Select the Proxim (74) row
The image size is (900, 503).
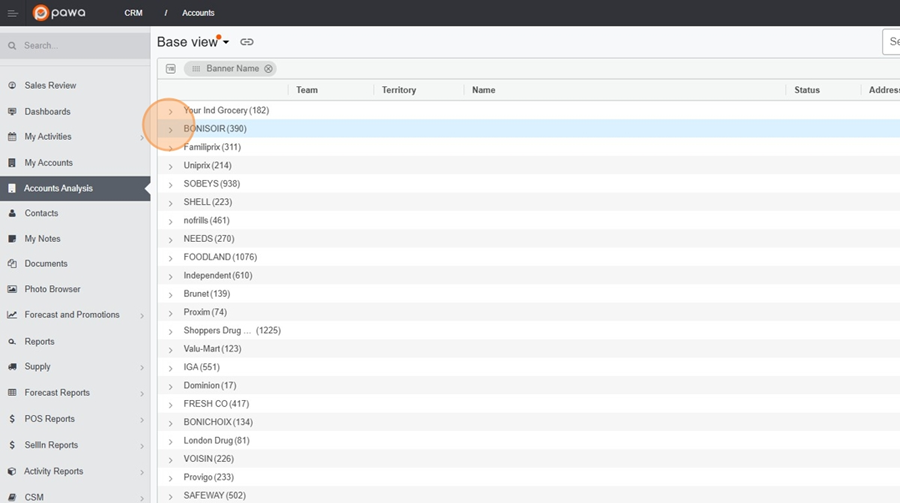tap(529, 312)
